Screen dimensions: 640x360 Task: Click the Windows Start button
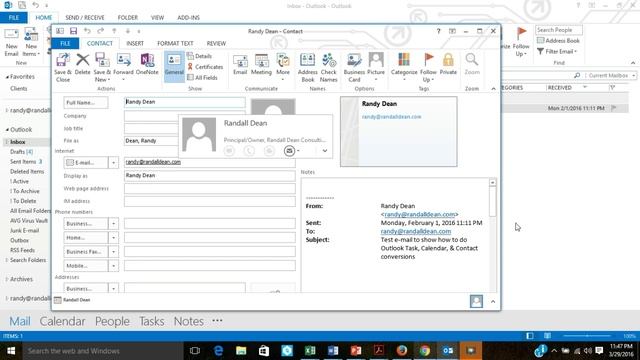tap(11, 351)
